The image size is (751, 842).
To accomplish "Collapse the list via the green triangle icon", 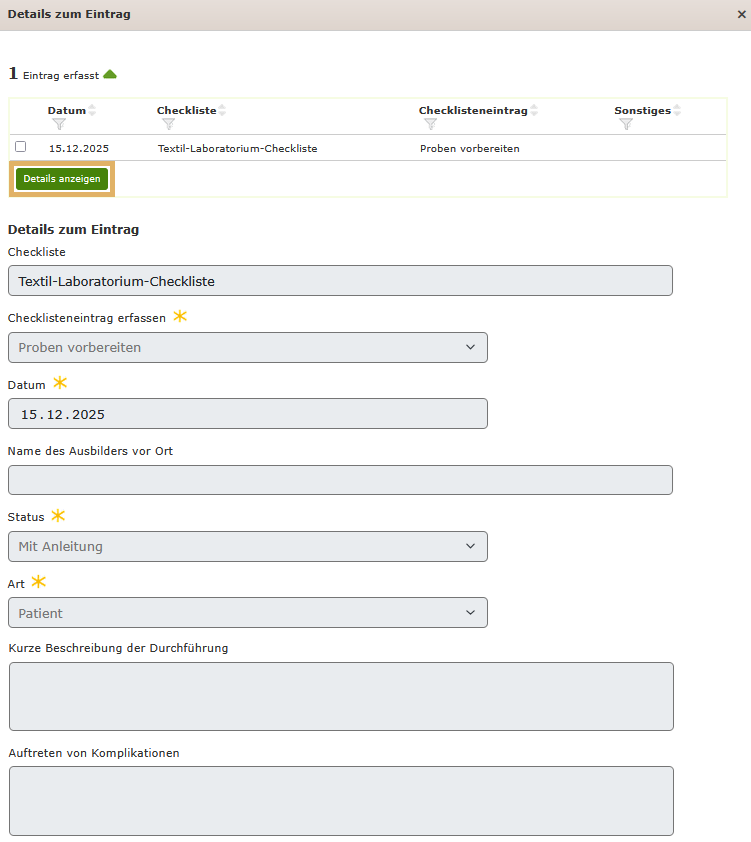I will [110, 73].
